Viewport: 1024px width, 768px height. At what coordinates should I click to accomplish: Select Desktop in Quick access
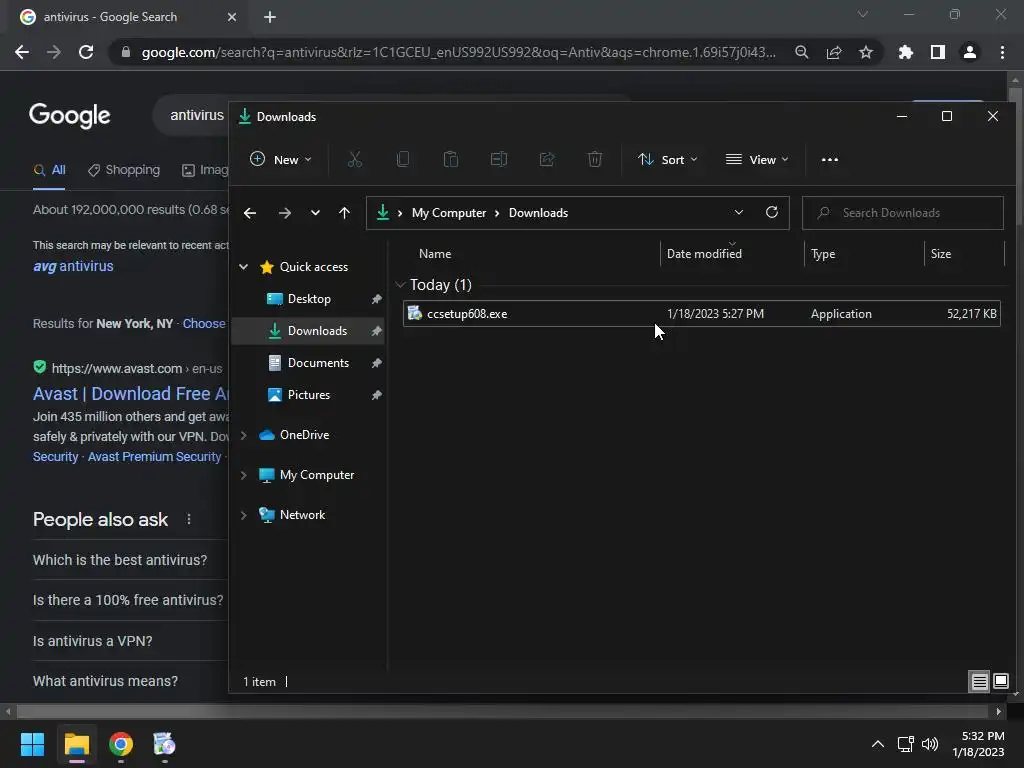(308, 298)
